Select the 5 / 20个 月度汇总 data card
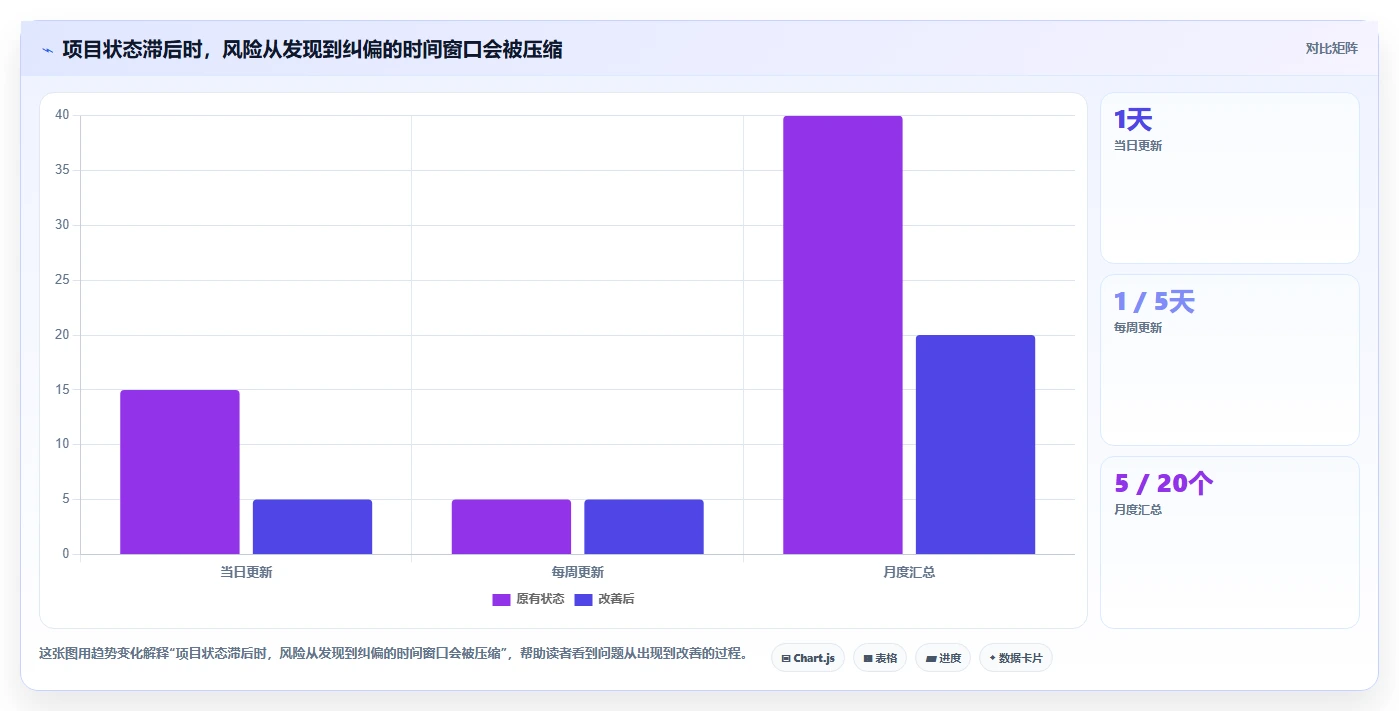The image size is (1399, 711). pos(1229,542)
